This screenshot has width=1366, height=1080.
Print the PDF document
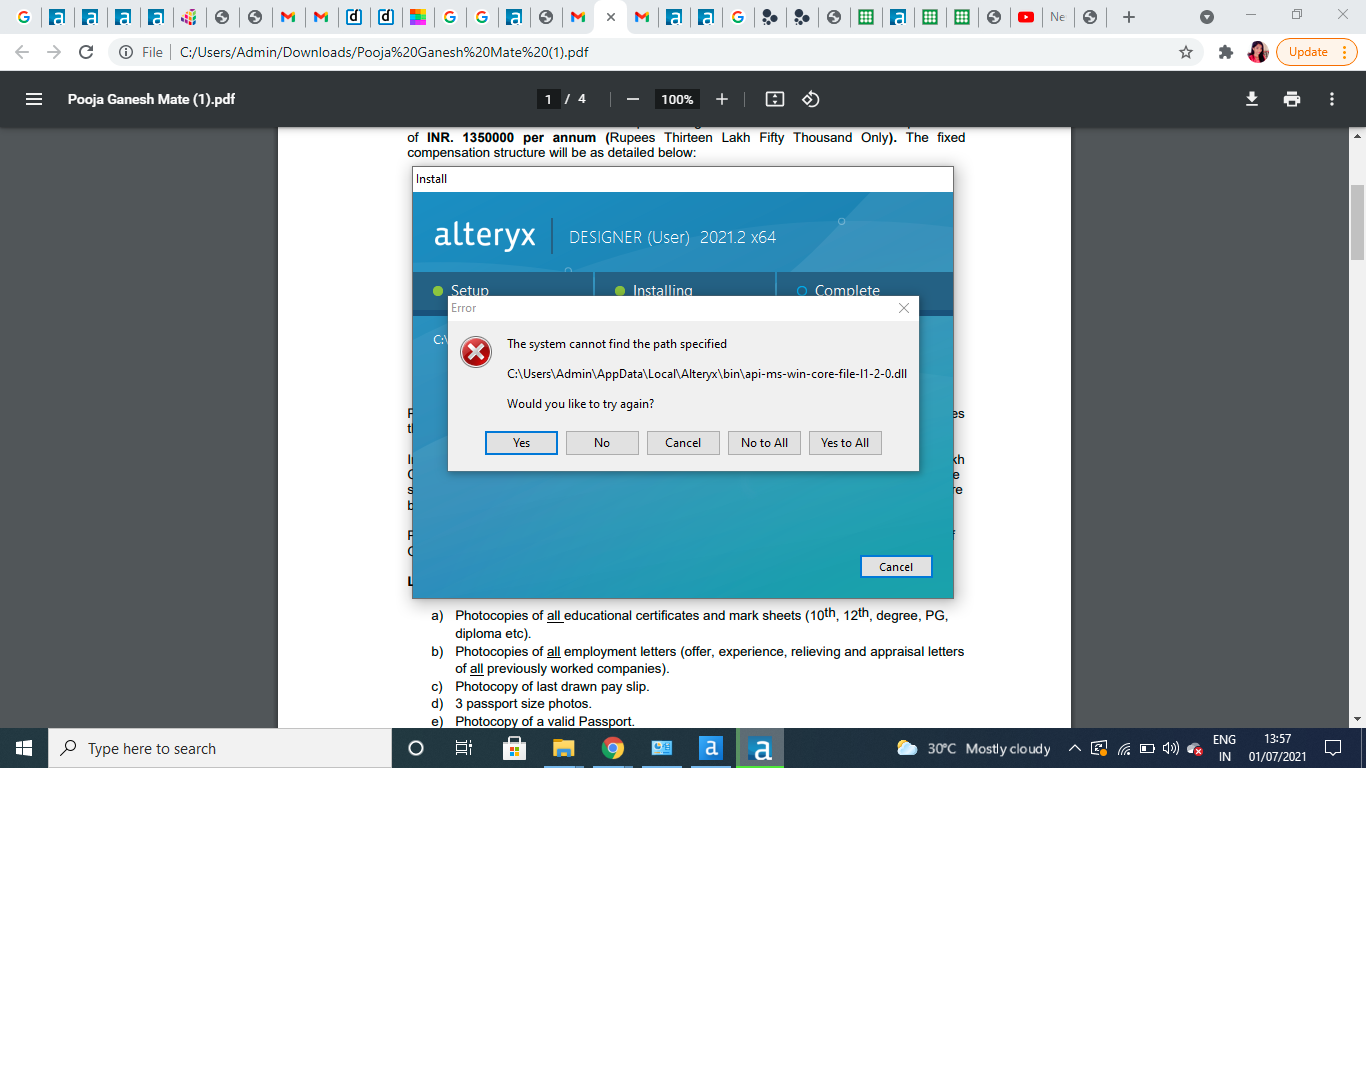click(x=1292, y=99)
